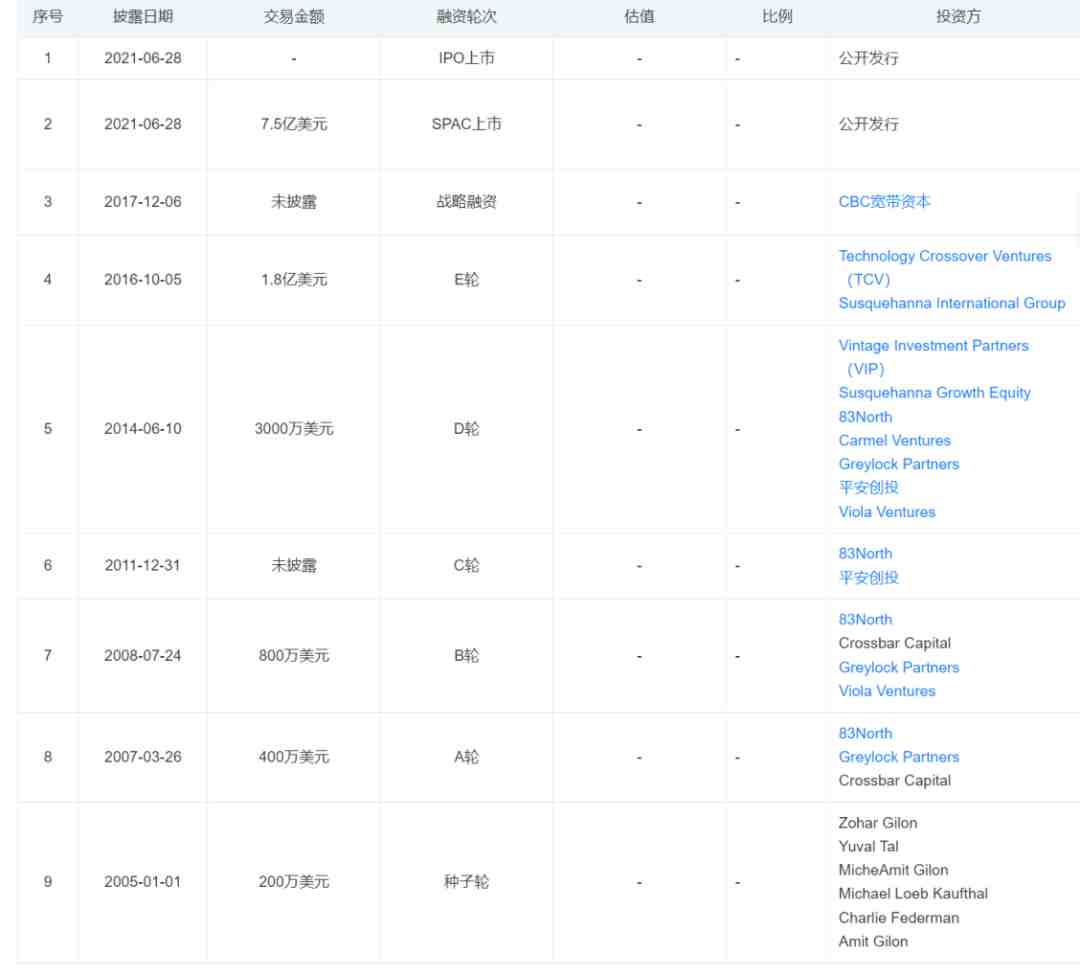The width and height of the screenshot is (1080, 975).
Task: Click the 交易金额 column header
Action: [x=293, y=17]
